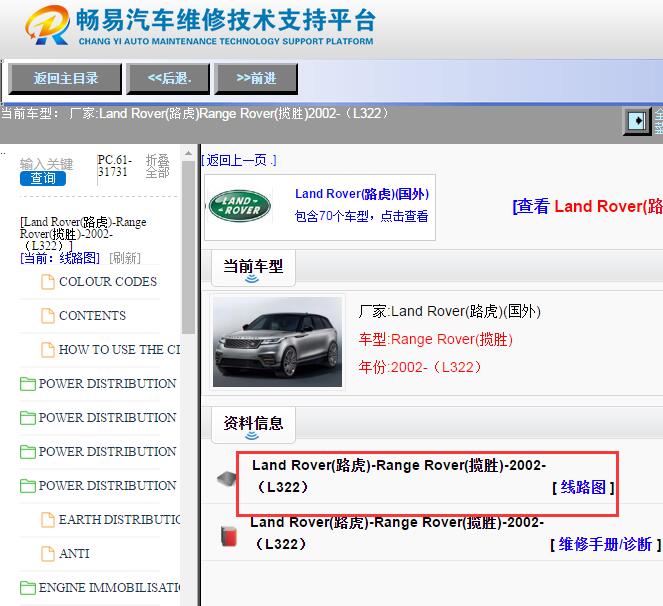Viewport: 663px width, 606px height.
Task: Click the Land Rover green oval logo
Action: click(x=240, y=206)
